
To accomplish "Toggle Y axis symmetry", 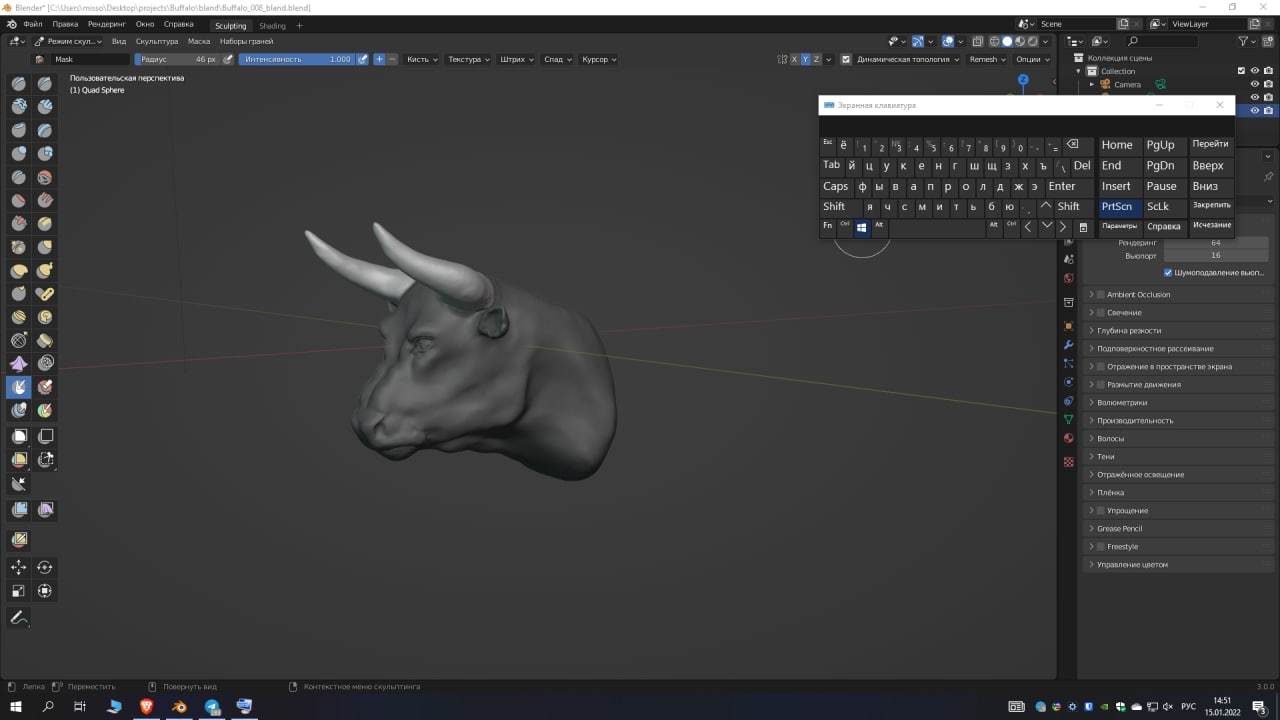I will 806,59.
